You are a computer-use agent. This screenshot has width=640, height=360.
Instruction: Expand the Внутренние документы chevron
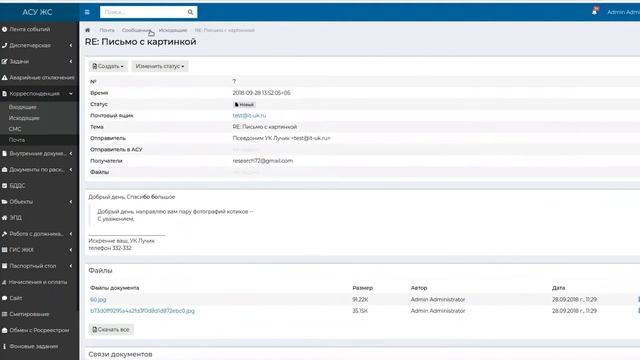point(71,153)
